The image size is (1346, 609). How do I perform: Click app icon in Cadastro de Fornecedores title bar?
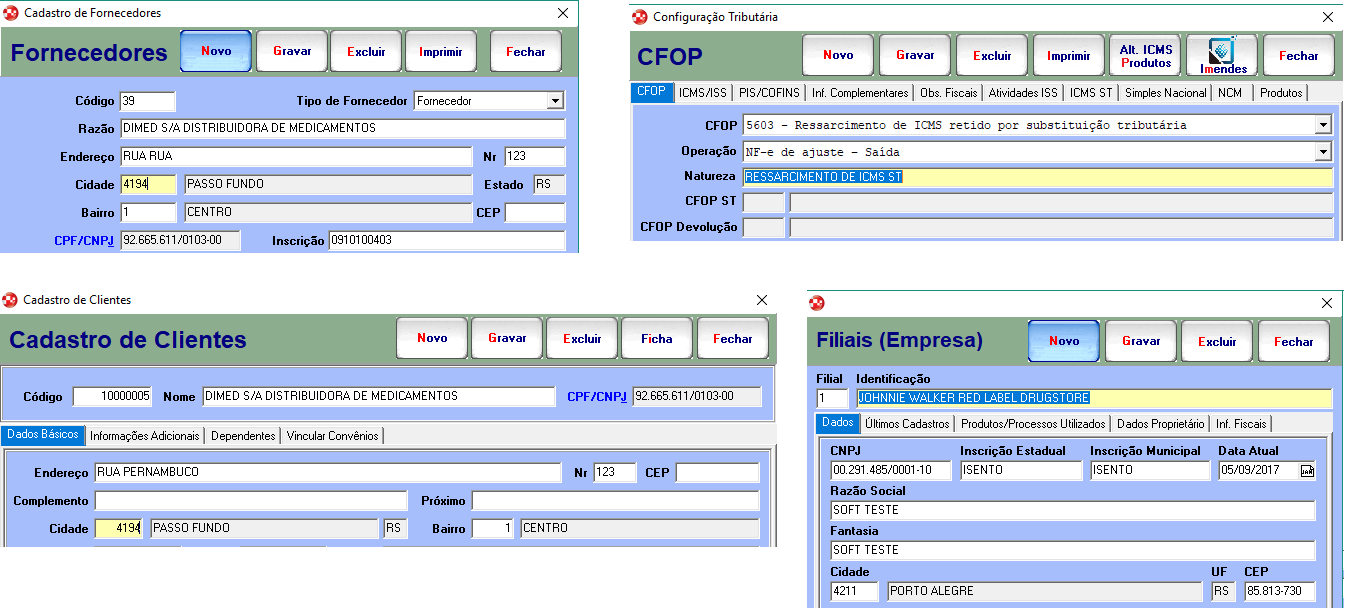coord(11,13)
